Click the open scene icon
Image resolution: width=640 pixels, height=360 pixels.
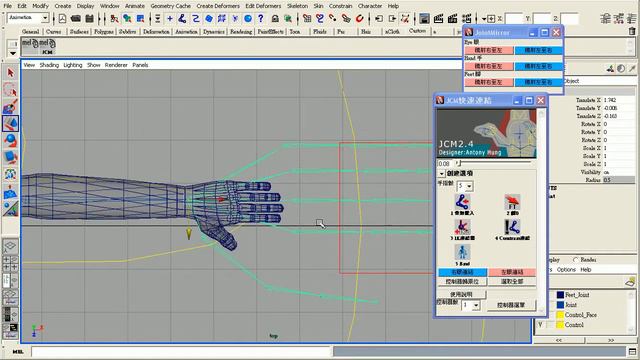tap(76, 18)
